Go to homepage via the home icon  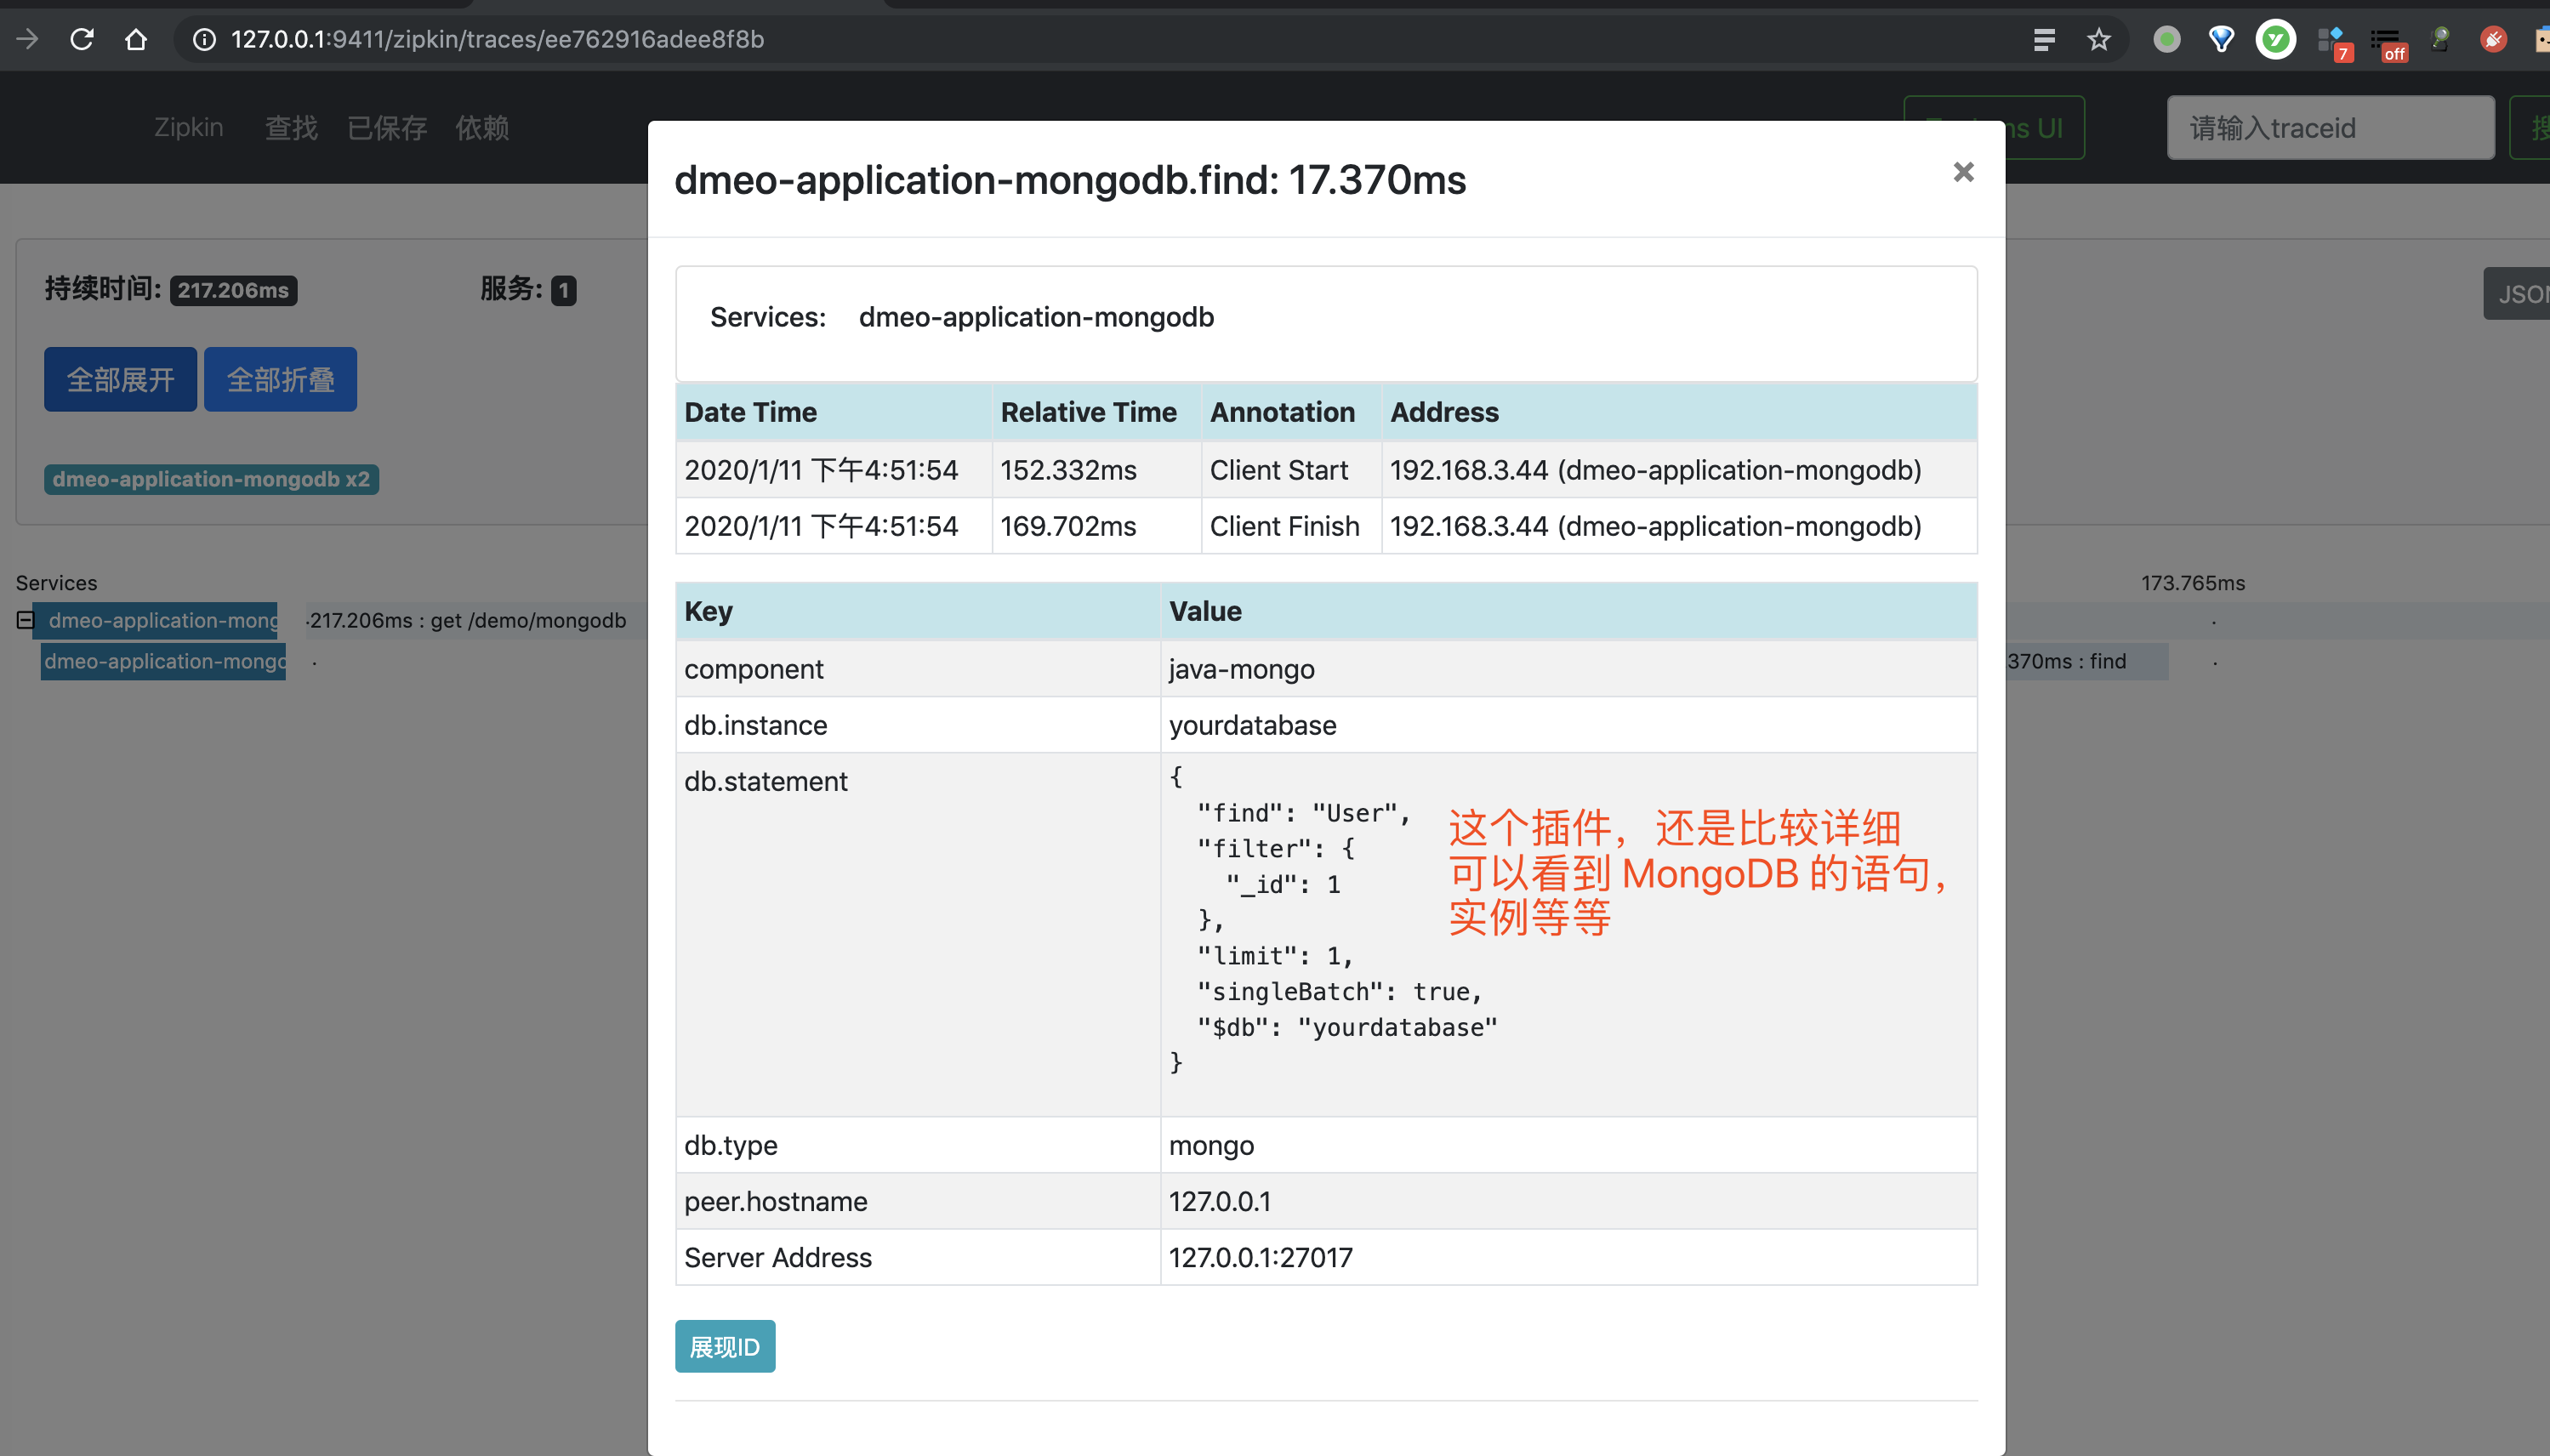(x=137, y=39)
